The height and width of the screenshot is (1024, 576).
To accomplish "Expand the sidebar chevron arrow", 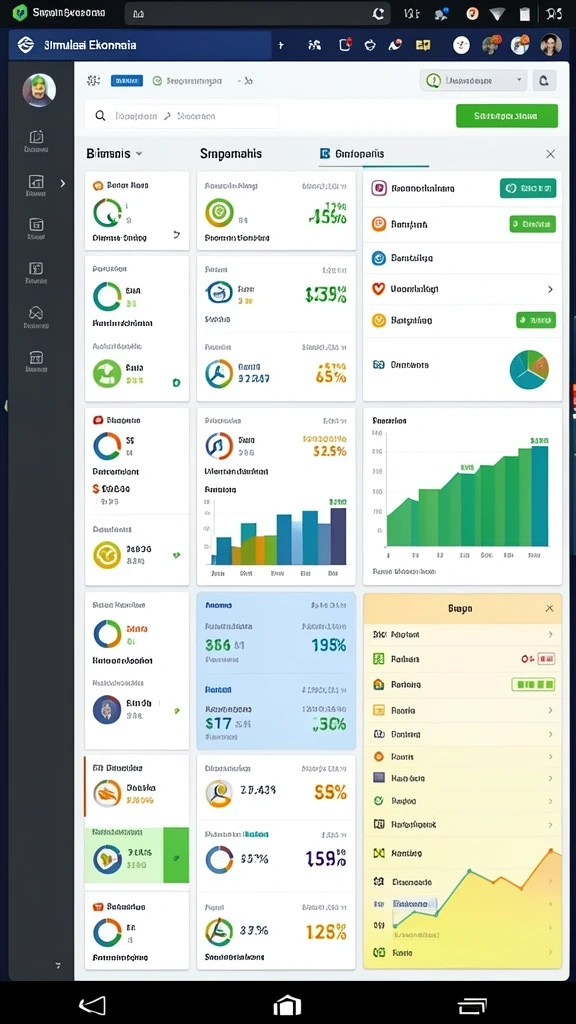I will [x=63, y=184].
